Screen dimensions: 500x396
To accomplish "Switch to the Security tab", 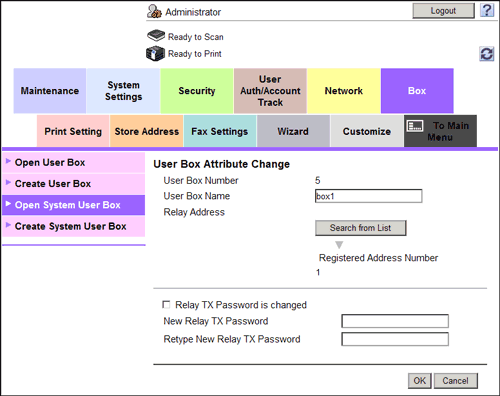I will 197,91.
